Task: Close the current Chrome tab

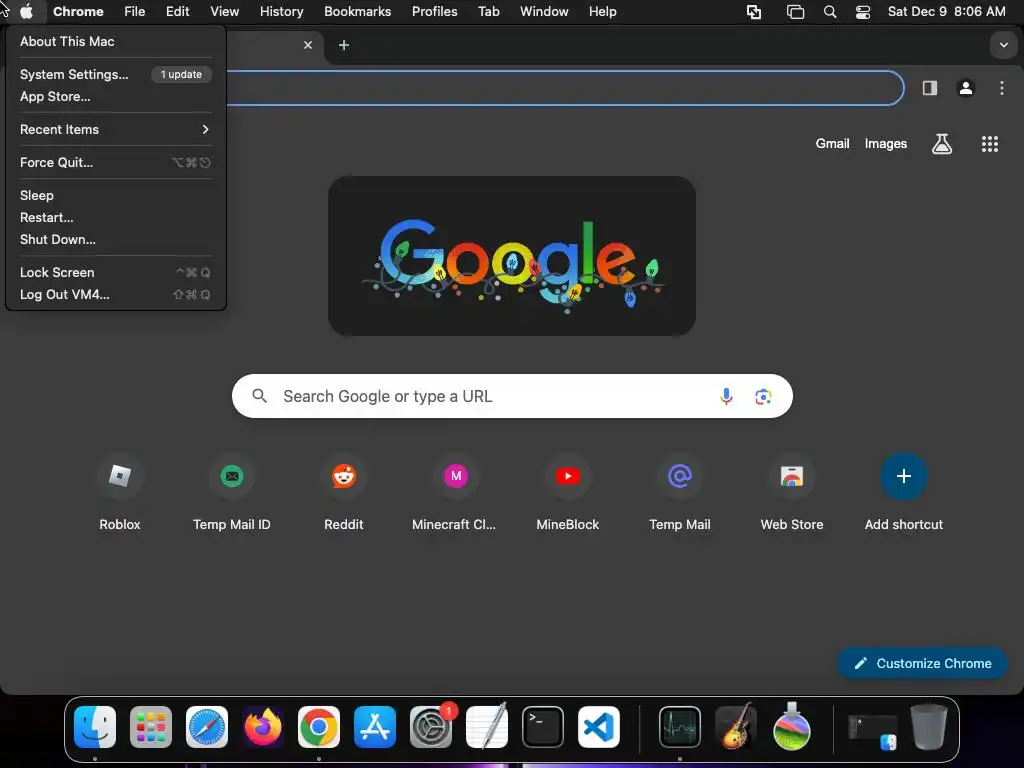Action: tap(308, 45)
